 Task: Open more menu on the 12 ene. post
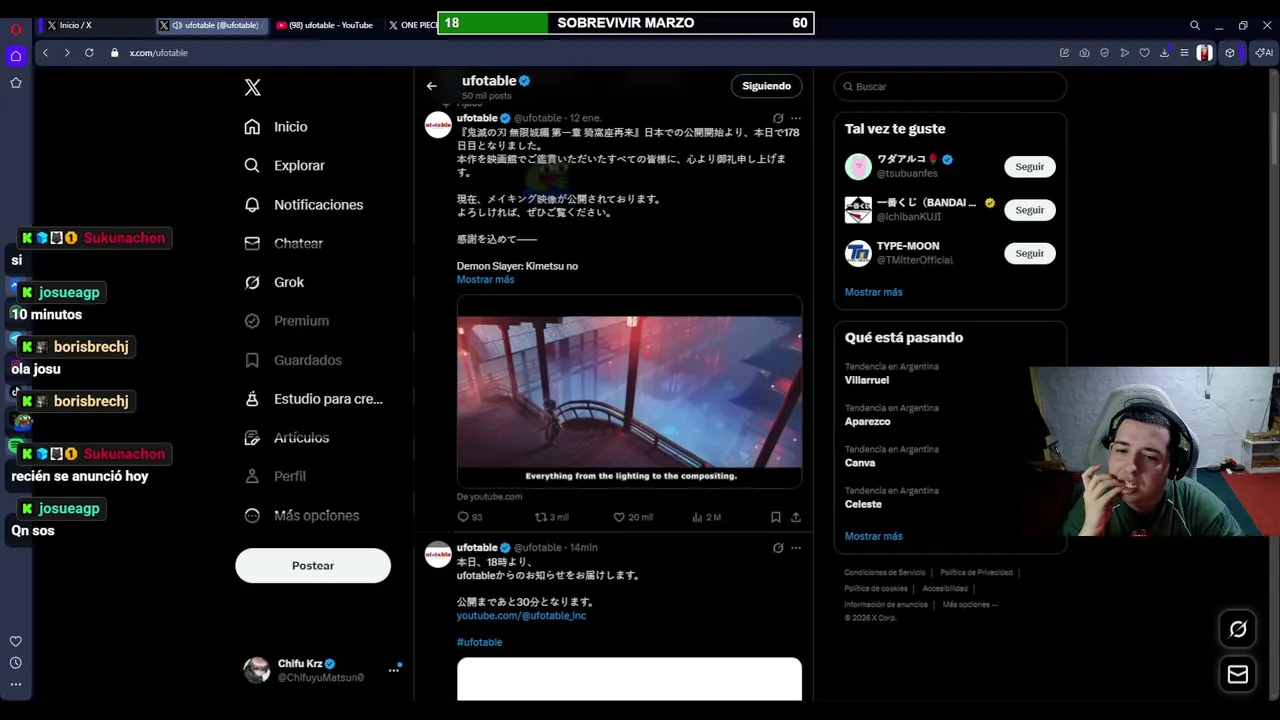click(x=796, y=118)
